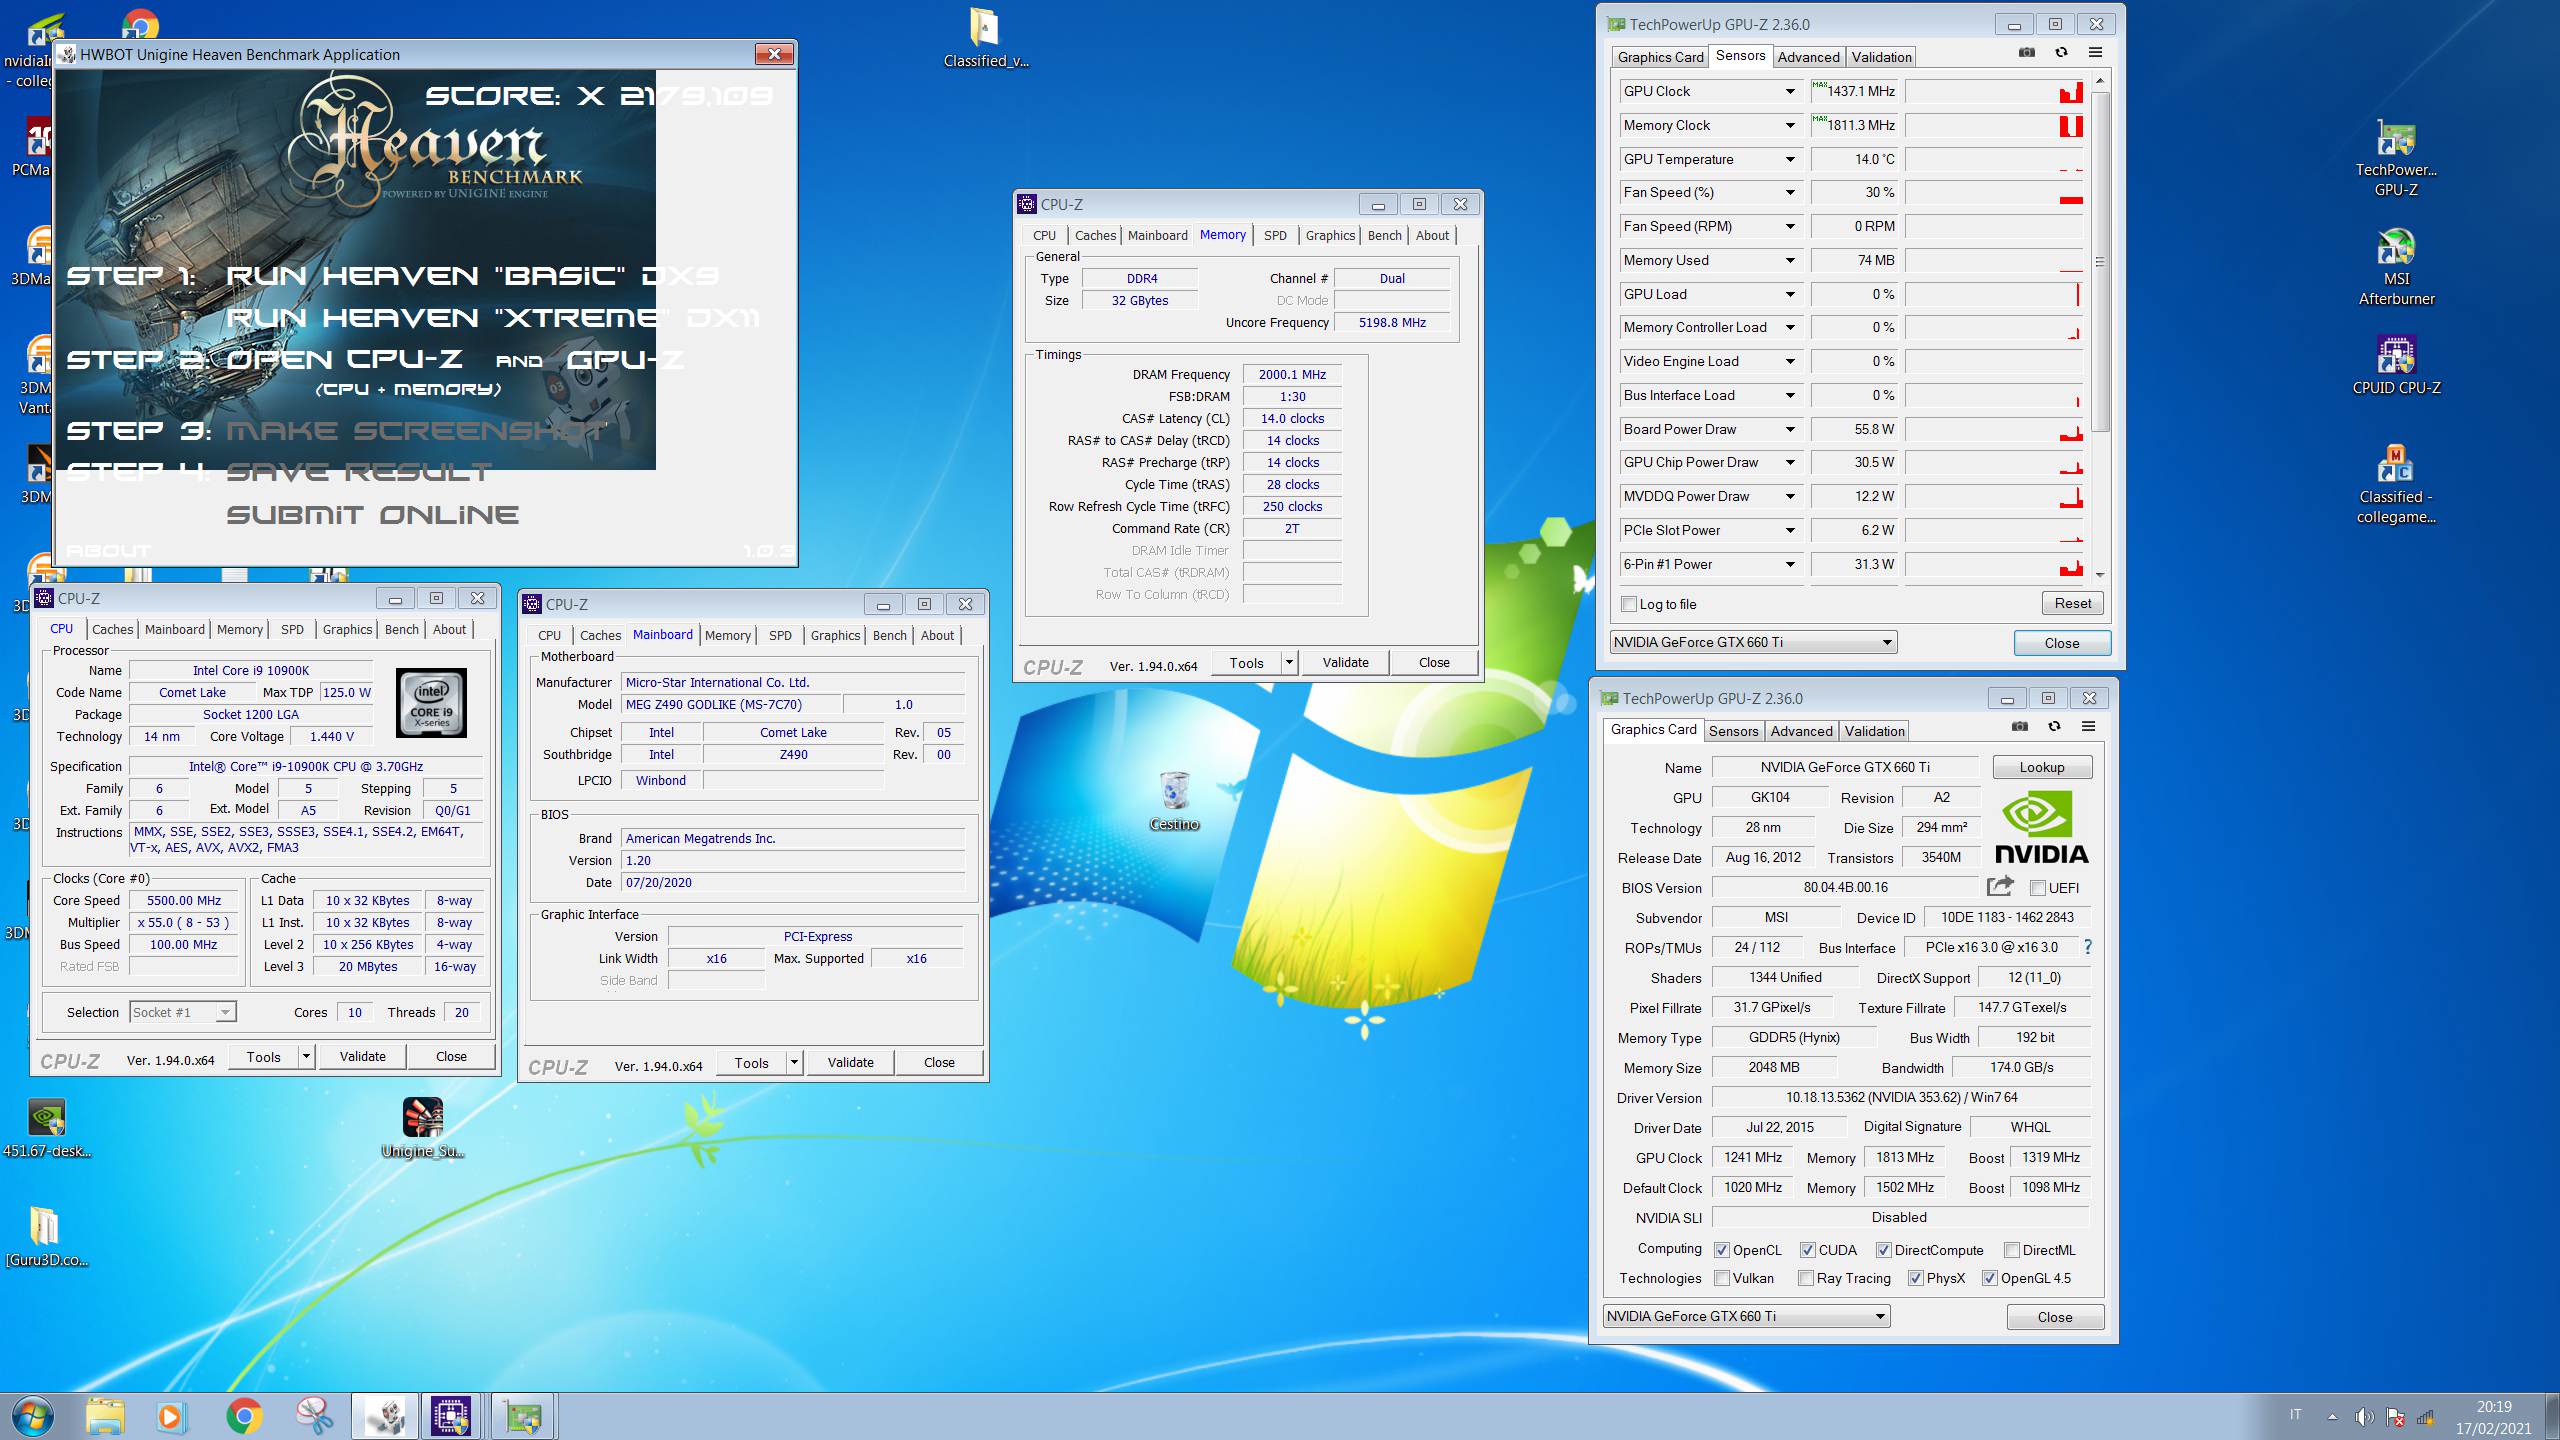2560x1440 pixels.
Task: Open Unigine_Su desktop icon
Action: click(423, 1128)
